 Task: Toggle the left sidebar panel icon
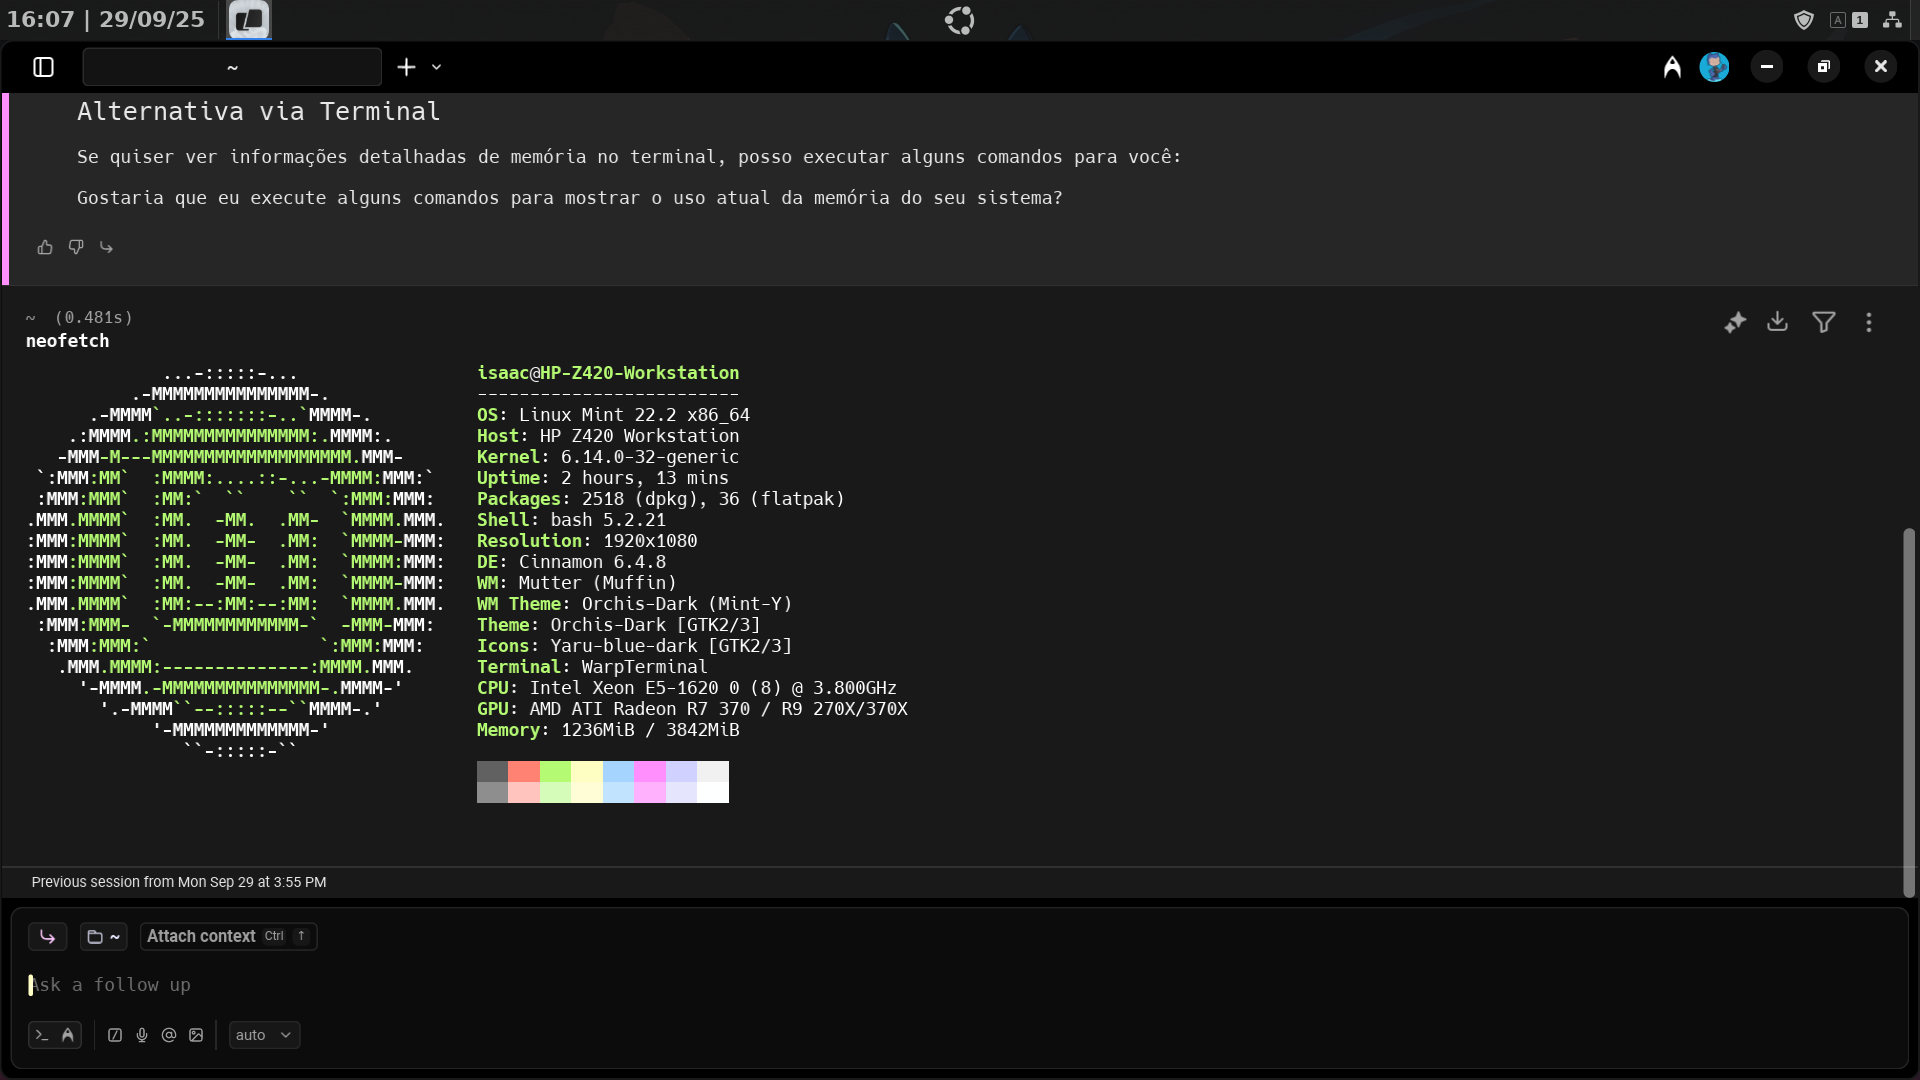coord(43,67)
